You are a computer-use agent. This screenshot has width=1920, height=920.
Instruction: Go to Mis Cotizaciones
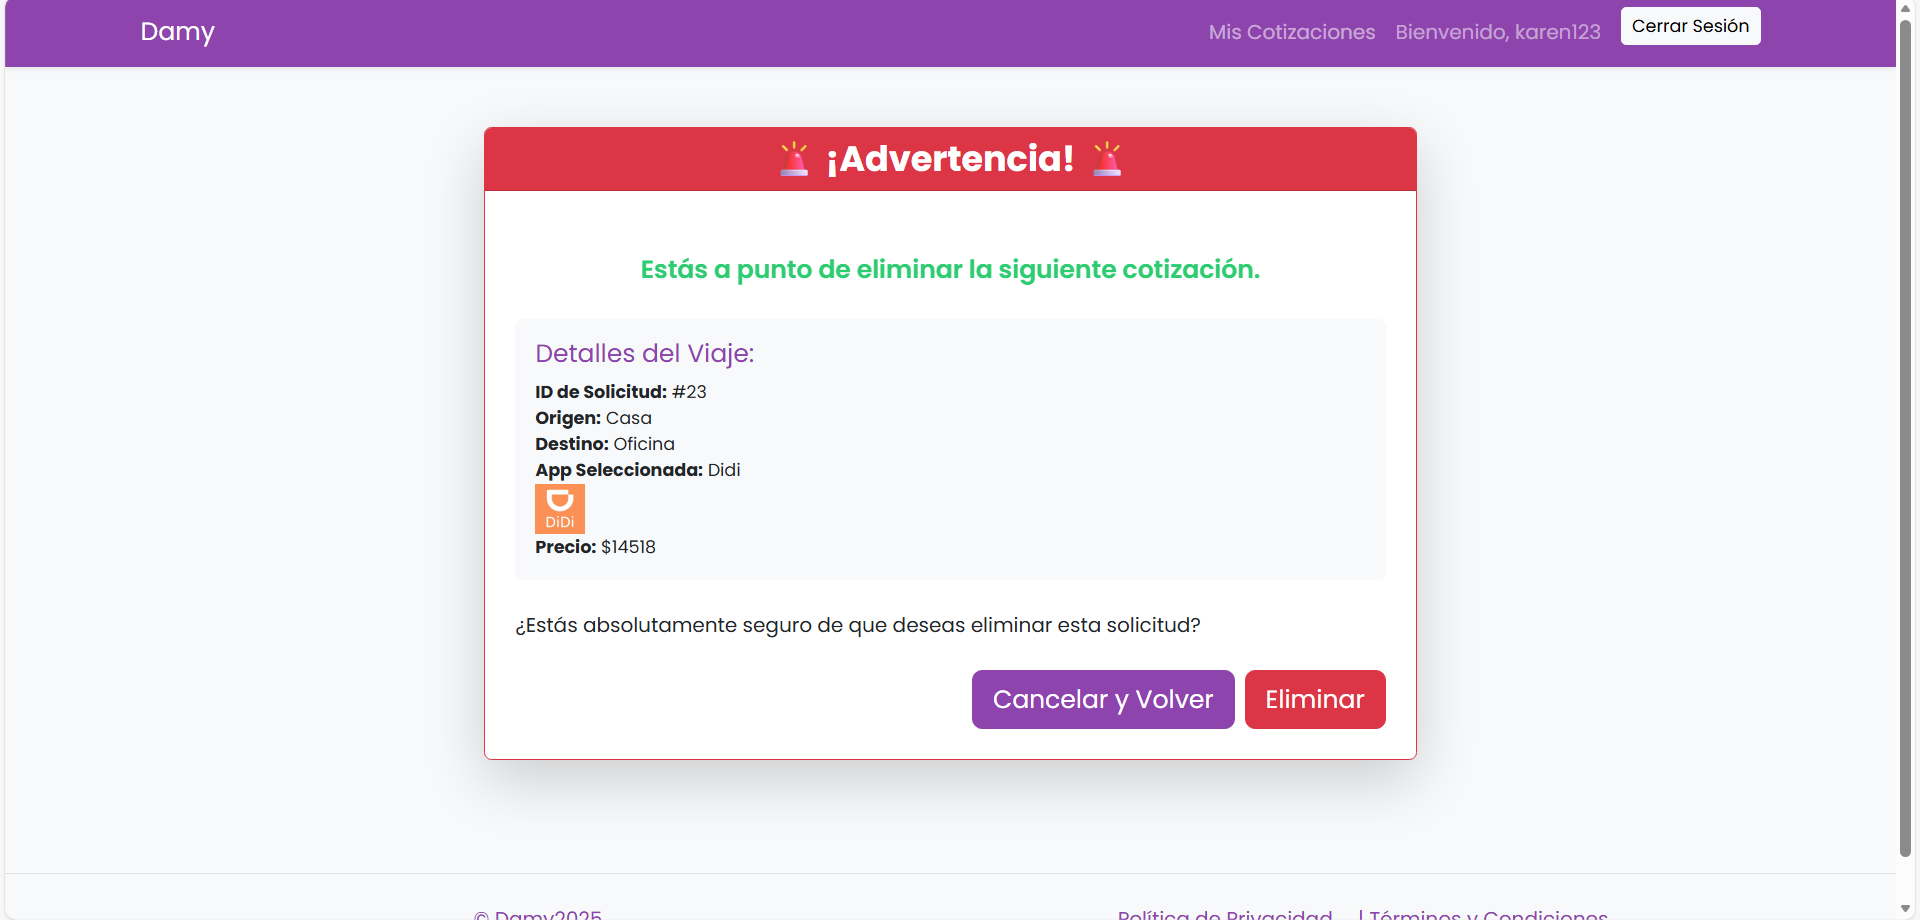tap(1291, 32)
